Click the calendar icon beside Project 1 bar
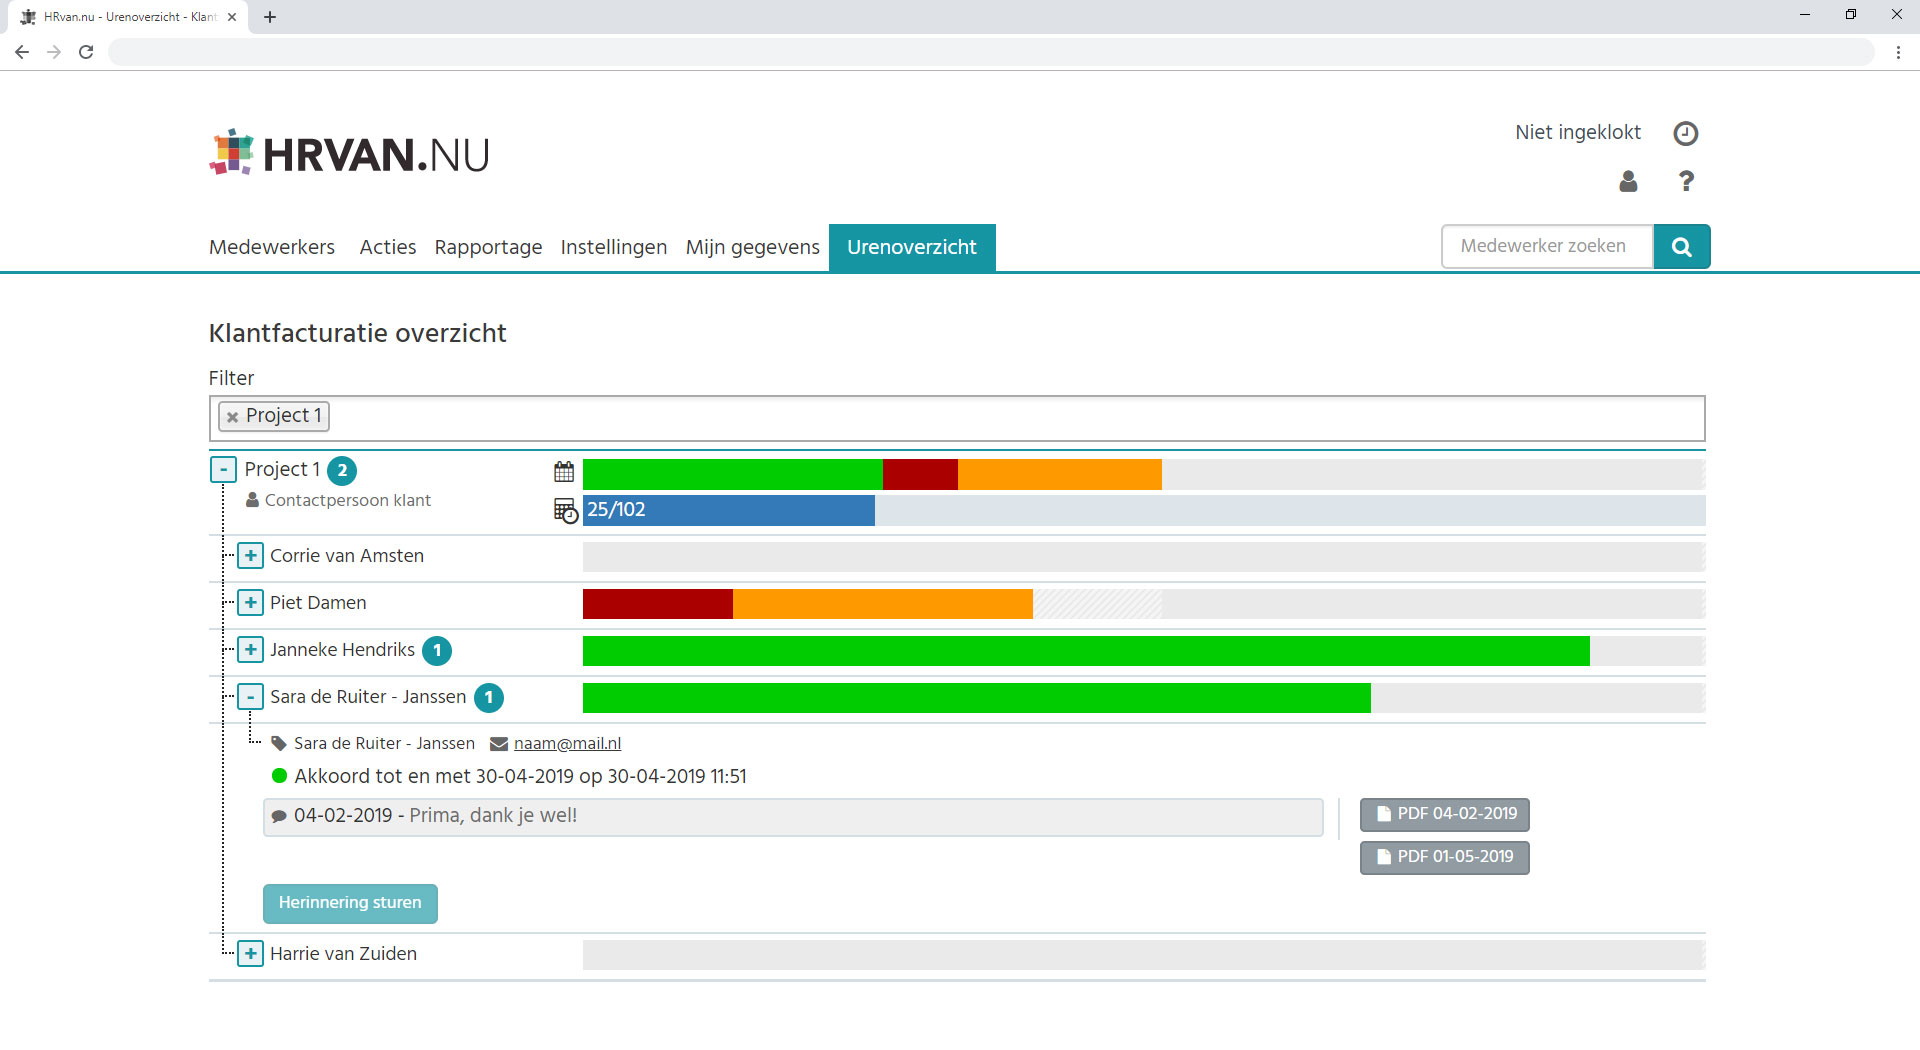 point(564,472)
